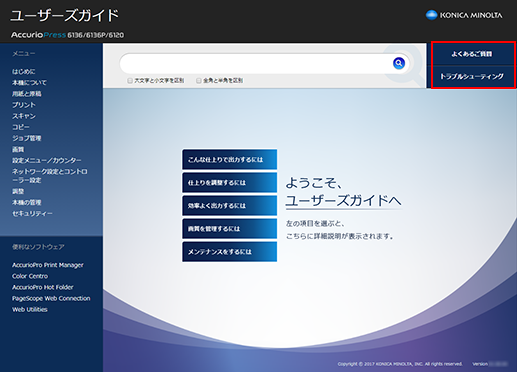The height and width of the screenshot is (372, 517).
Task: Toggle the 大文字と小文字を区別 checkbox
Action: click(130, 80)
